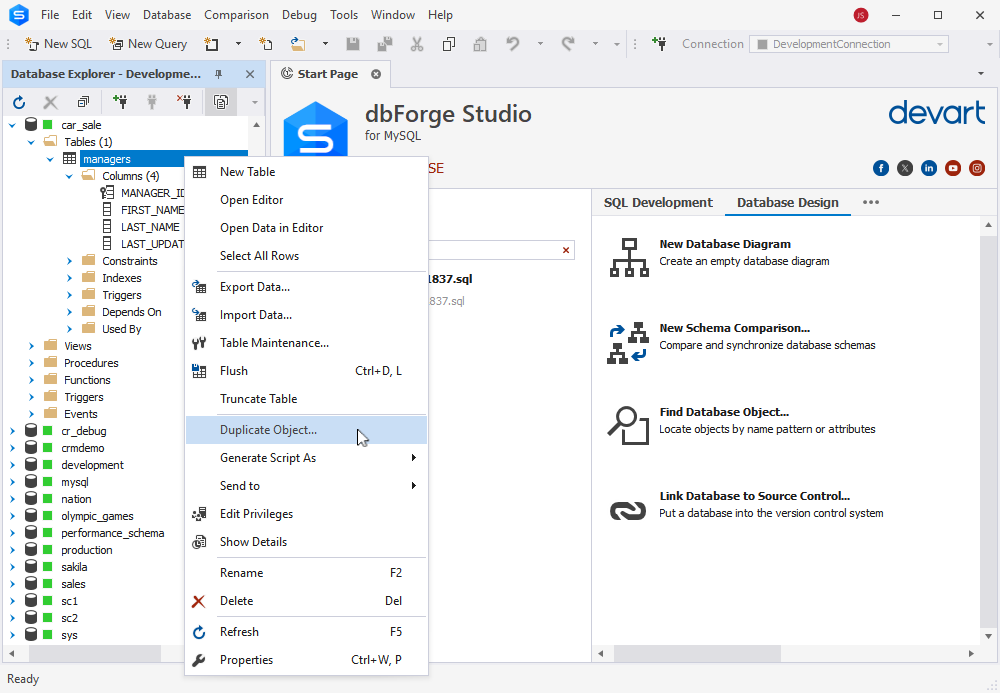Click the New Connection plug icon beside Connection

coord(659,44)
